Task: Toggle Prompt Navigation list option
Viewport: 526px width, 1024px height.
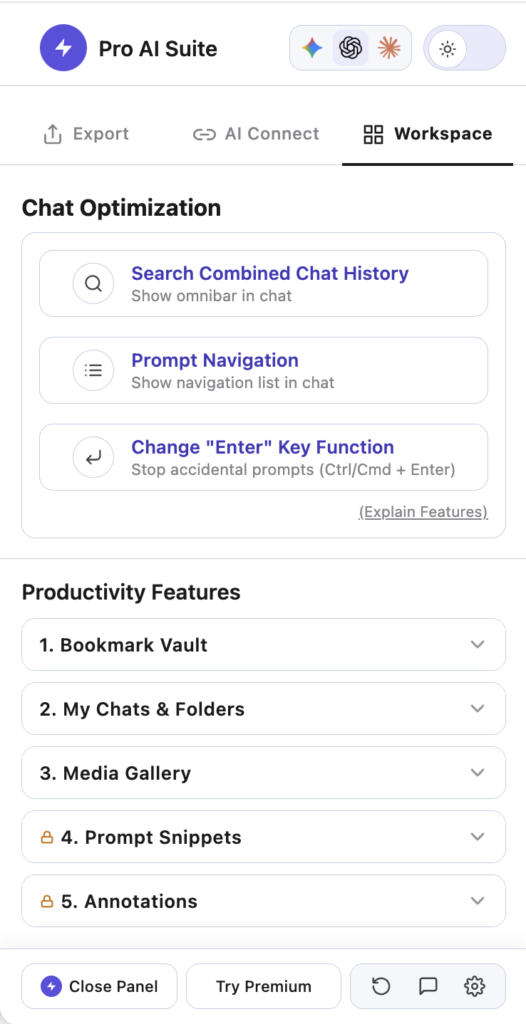Action: pos(263,370)
